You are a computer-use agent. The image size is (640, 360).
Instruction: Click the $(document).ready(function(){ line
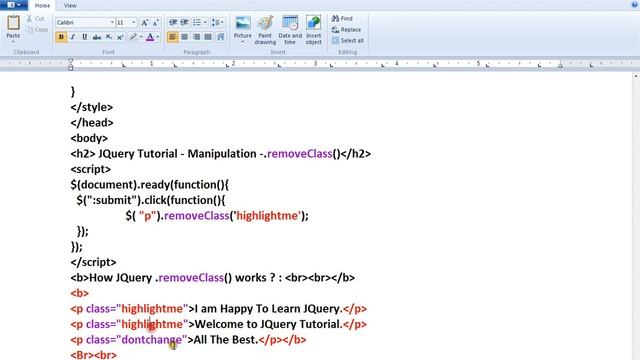coord(149,185)
